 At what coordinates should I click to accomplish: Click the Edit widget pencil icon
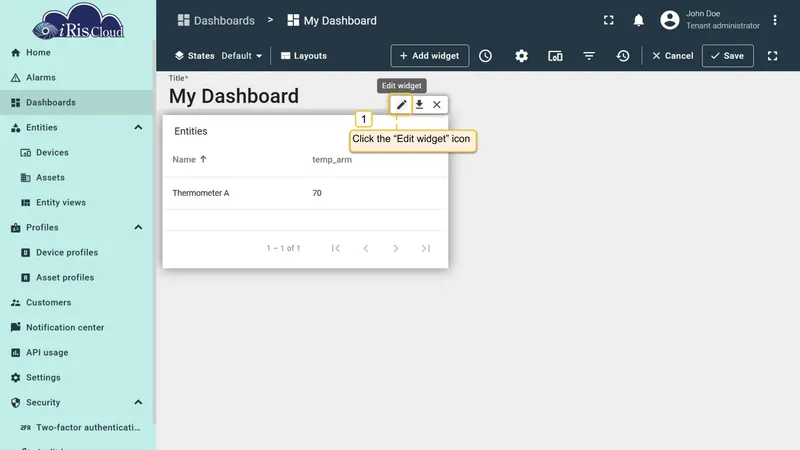pos(402,105)
